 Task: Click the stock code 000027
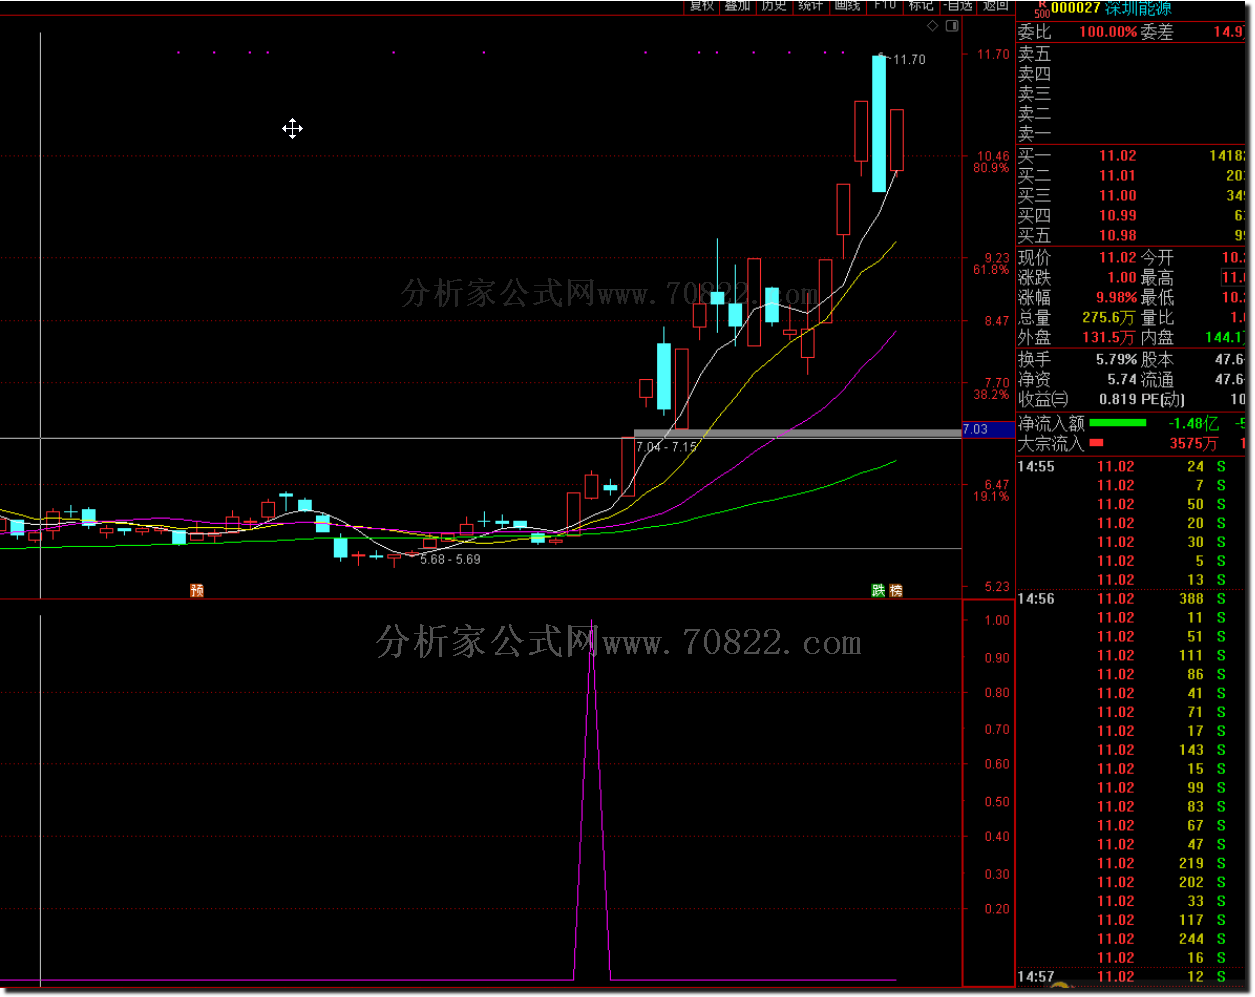1076,8
